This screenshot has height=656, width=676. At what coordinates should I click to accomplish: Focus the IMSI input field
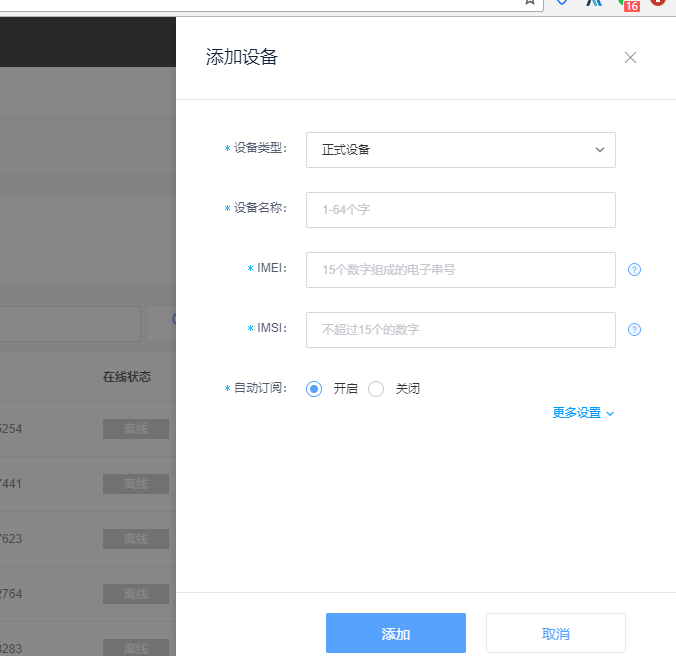pyautogui.click(x=460, y=330)
